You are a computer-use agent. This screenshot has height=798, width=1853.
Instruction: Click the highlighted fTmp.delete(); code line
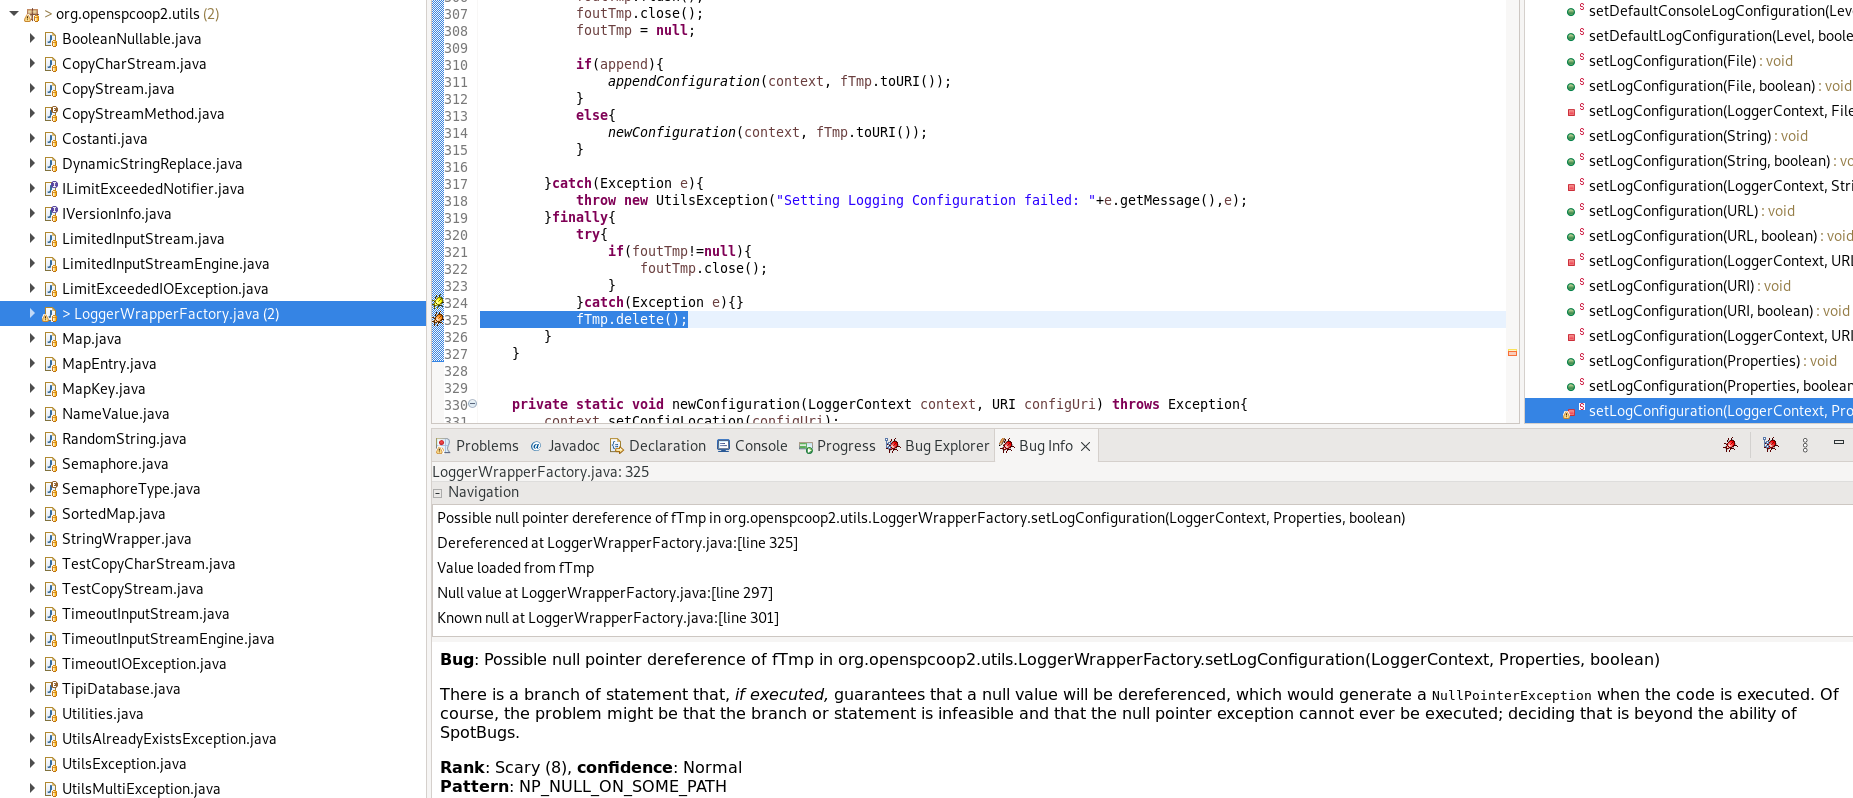(631, 319)
